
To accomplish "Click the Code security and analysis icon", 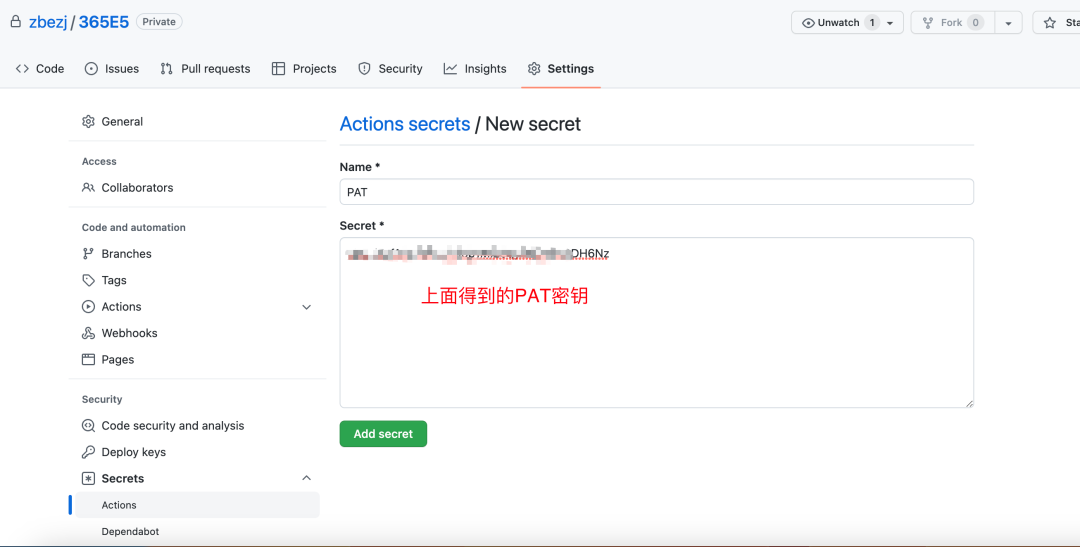I will (88, 426).
